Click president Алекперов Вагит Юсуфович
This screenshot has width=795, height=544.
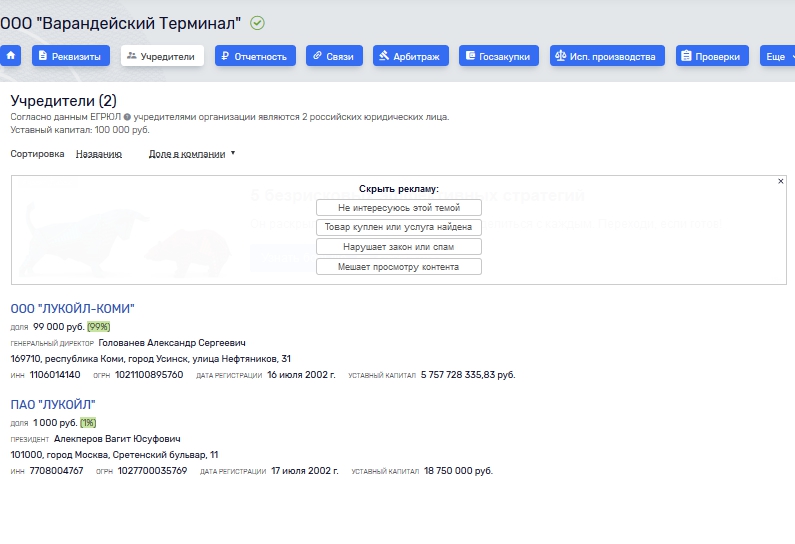click(117, 439)
